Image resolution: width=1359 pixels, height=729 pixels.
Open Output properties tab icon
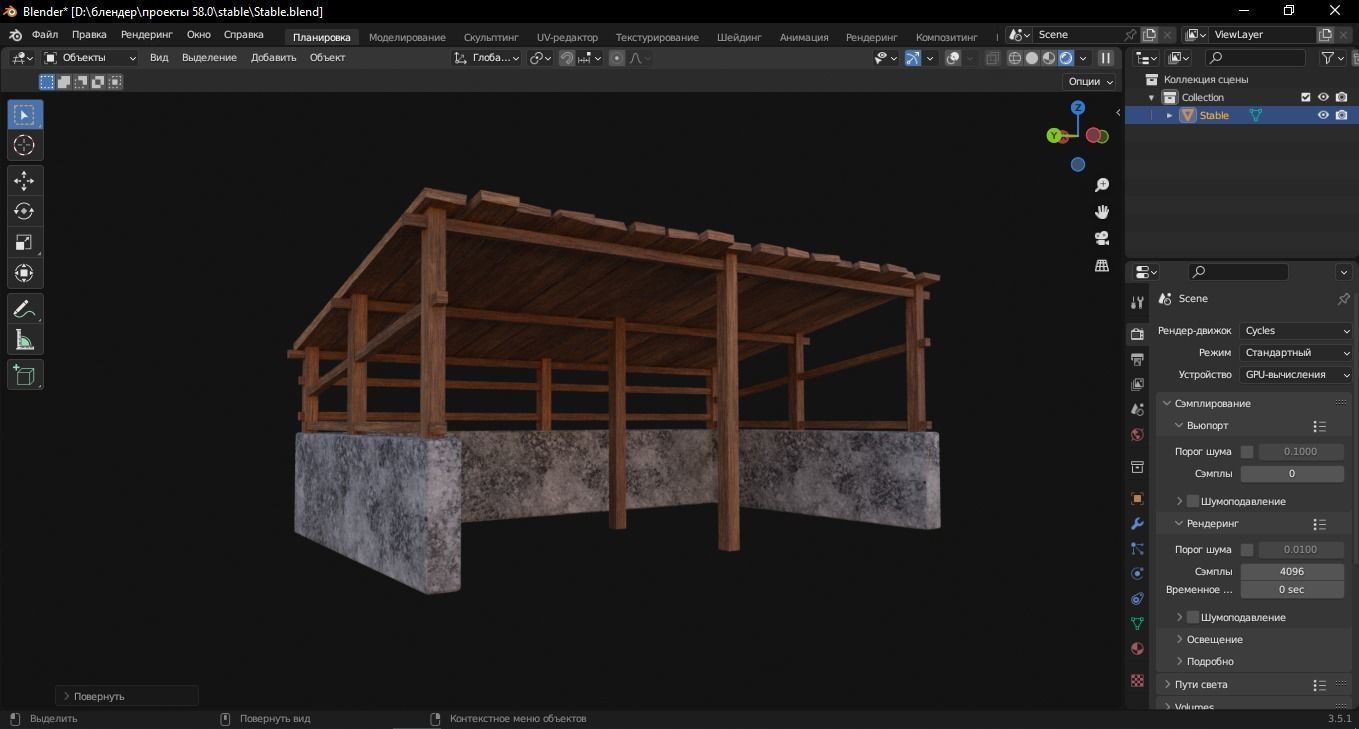pyautogui.click(x=1137, y=359)
